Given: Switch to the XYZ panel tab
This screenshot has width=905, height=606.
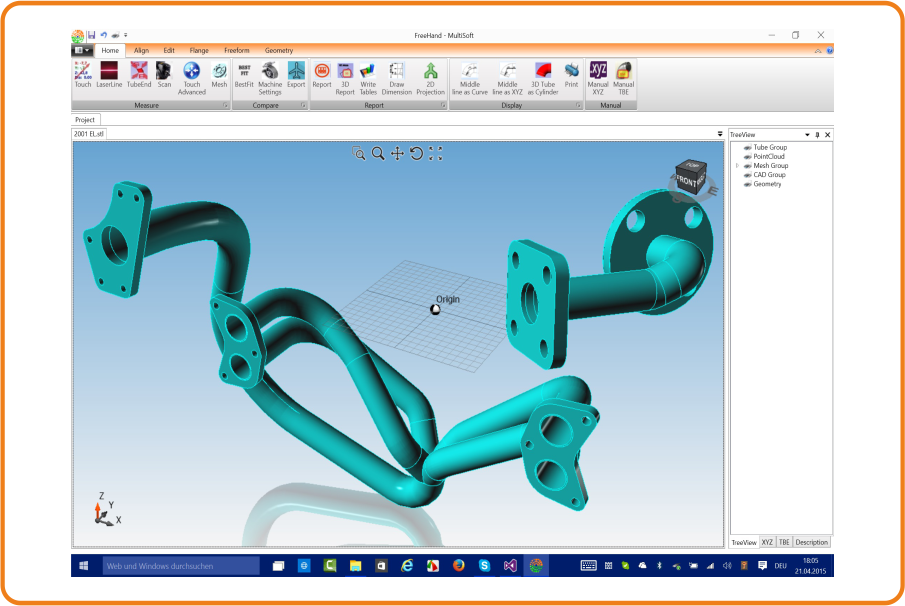Looking at the screenshot, I should point(767,542).
